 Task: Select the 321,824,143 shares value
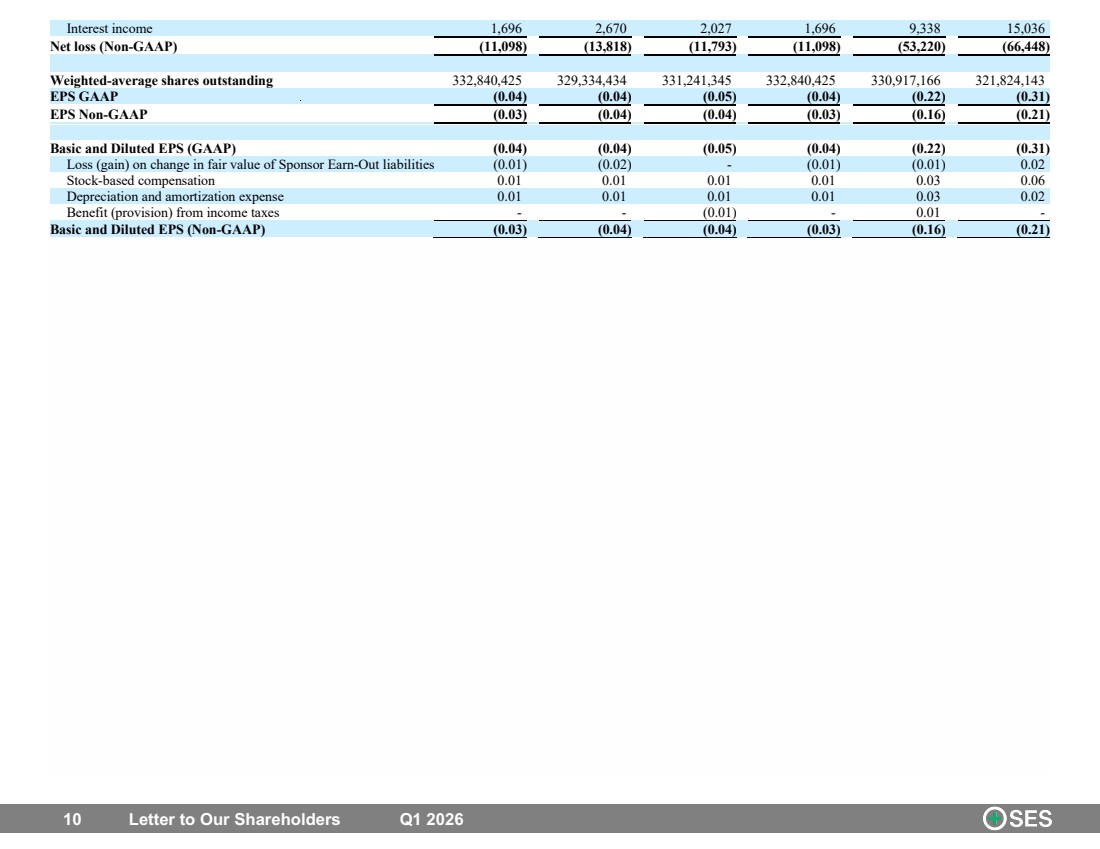point(1010,81)
